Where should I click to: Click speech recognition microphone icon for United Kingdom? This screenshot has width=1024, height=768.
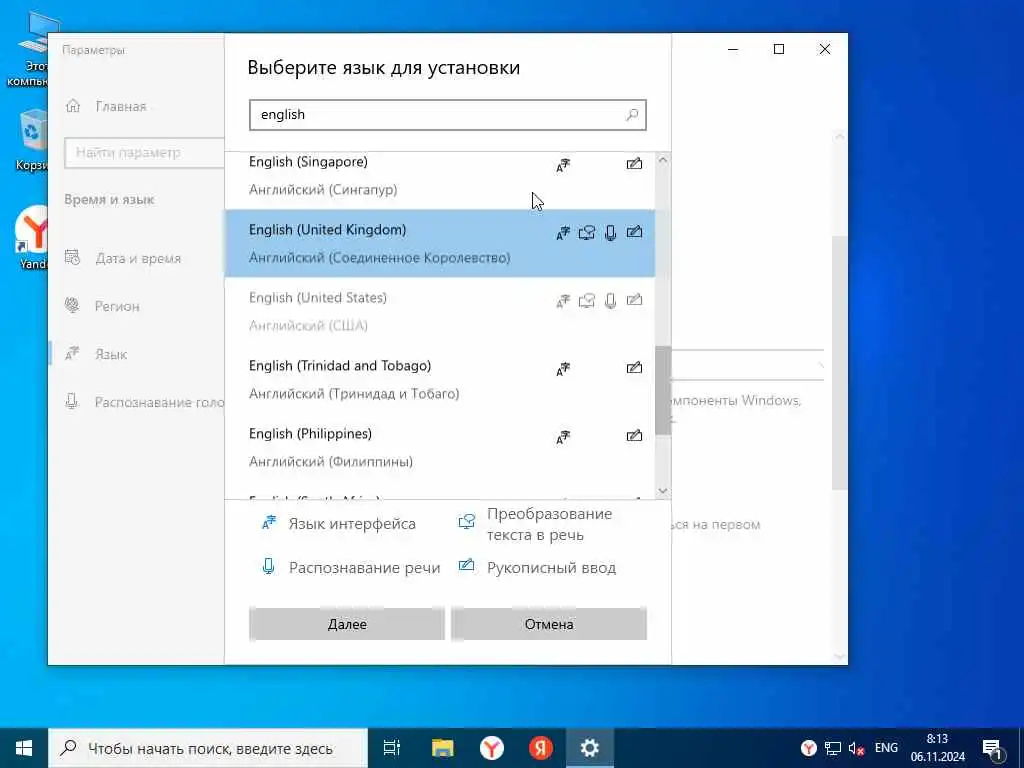coord(611,232)
